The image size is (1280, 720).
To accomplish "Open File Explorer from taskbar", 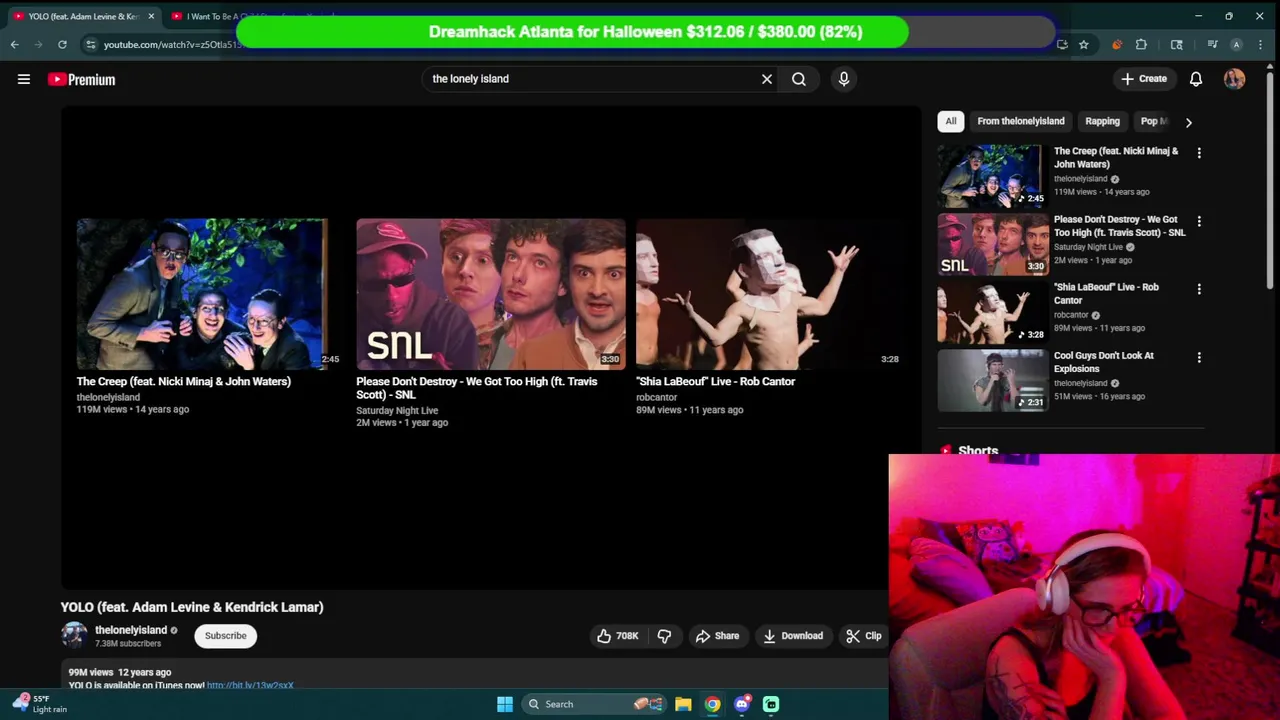I will [683, 704].
